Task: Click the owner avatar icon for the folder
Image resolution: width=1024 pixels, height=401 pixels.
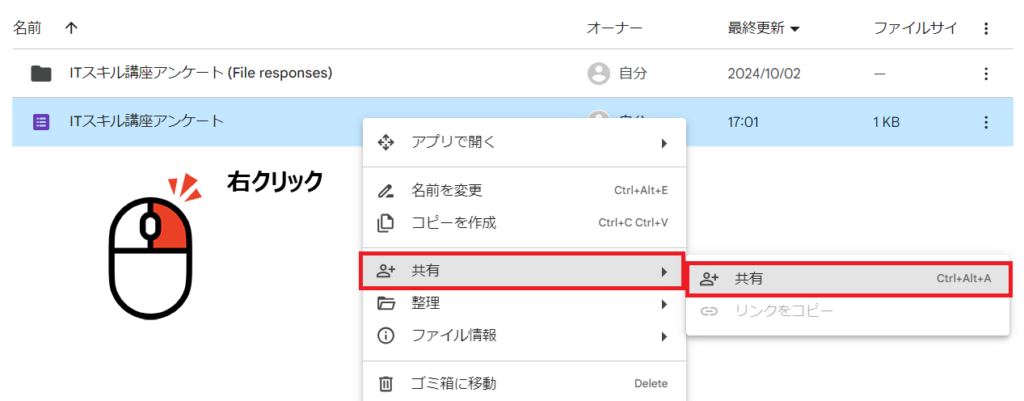Action: coord(598,73)
